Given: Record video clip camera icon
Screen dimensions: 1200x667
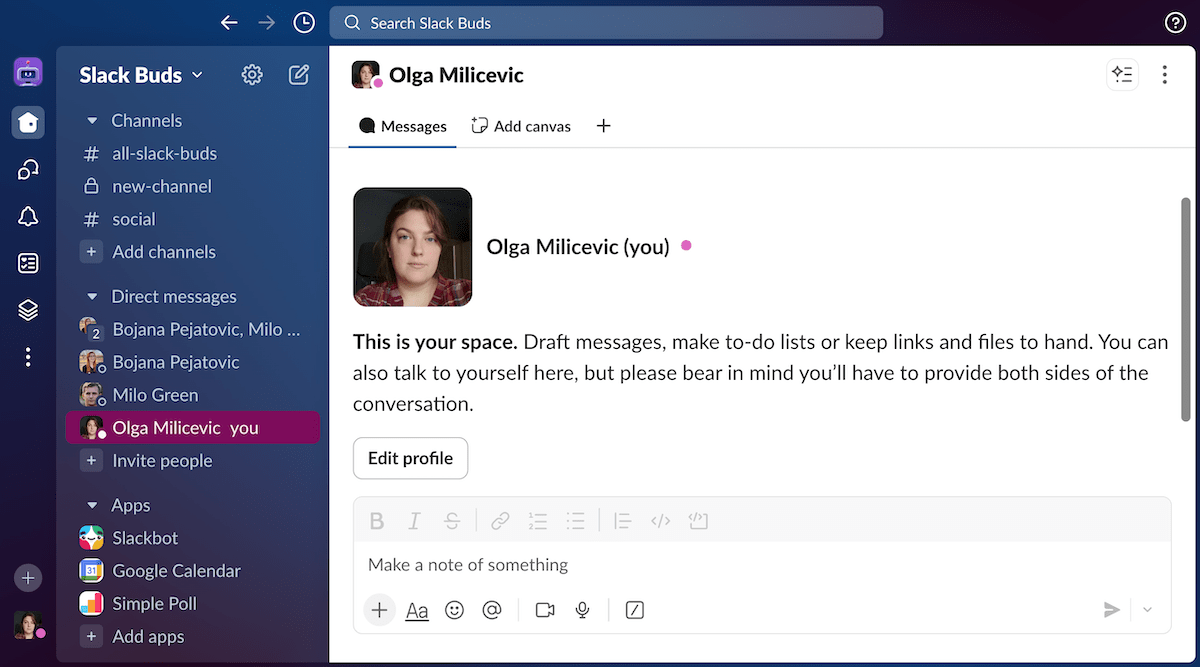Looking at the screenshot, I should point(545,610).
